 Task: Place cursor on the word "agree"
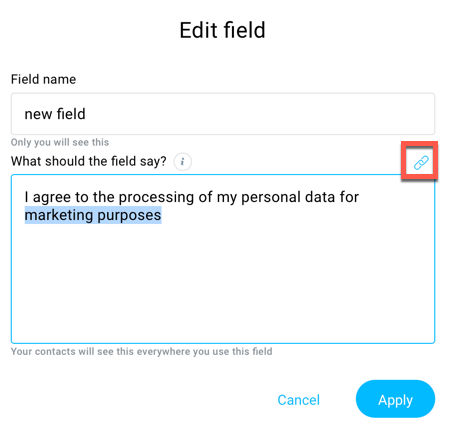(52, 198)
